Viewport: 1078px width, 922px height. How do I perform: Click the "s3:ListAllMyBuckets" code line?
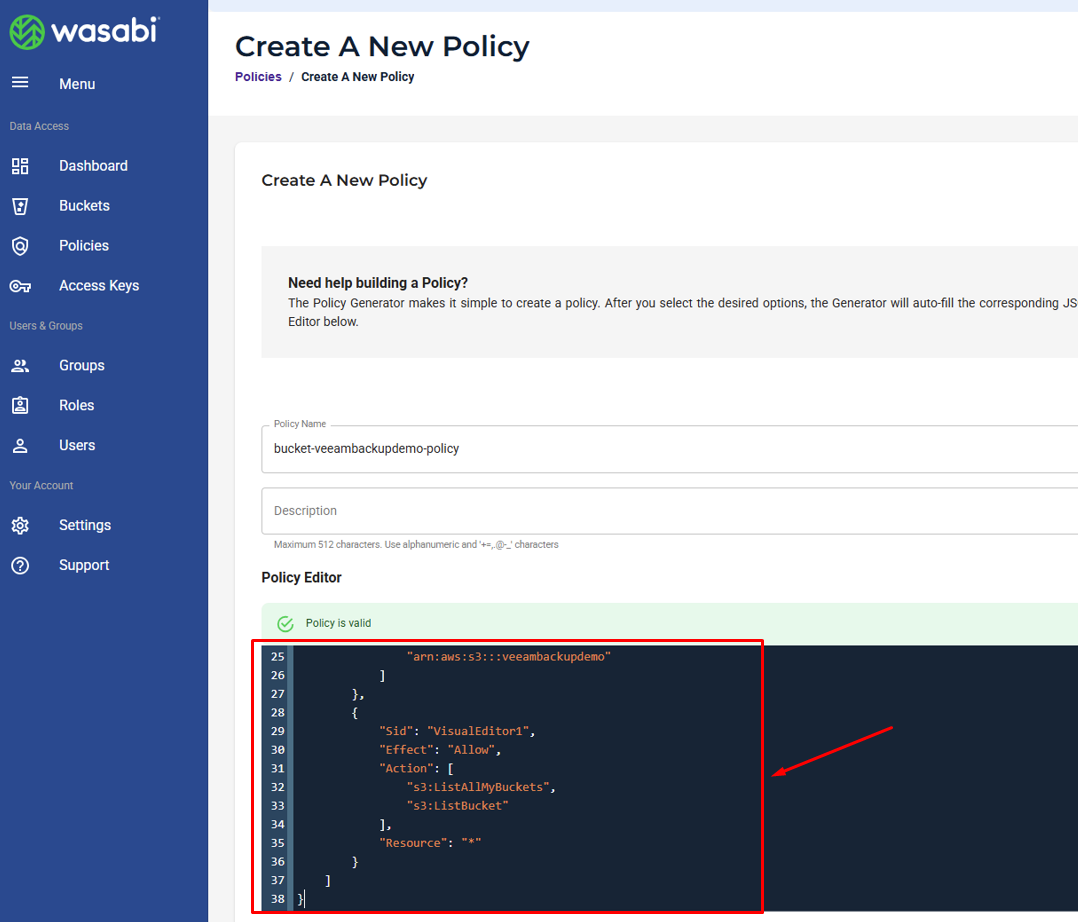(481, 787)
